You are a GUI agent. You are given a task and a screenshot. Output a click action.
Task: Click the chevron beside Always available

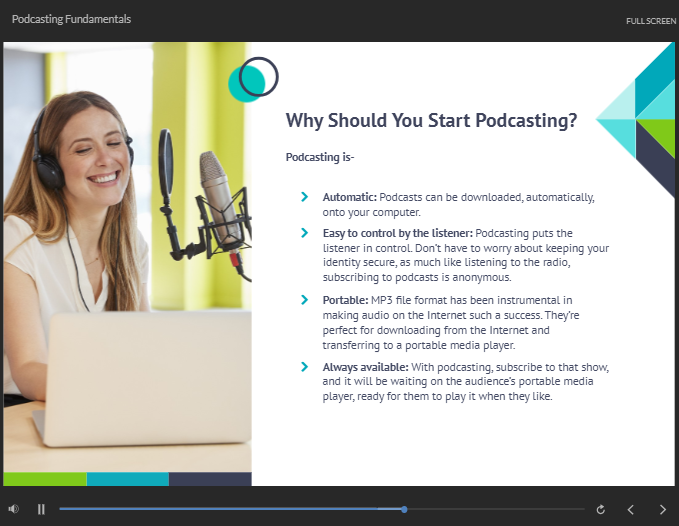click(304, 367)
